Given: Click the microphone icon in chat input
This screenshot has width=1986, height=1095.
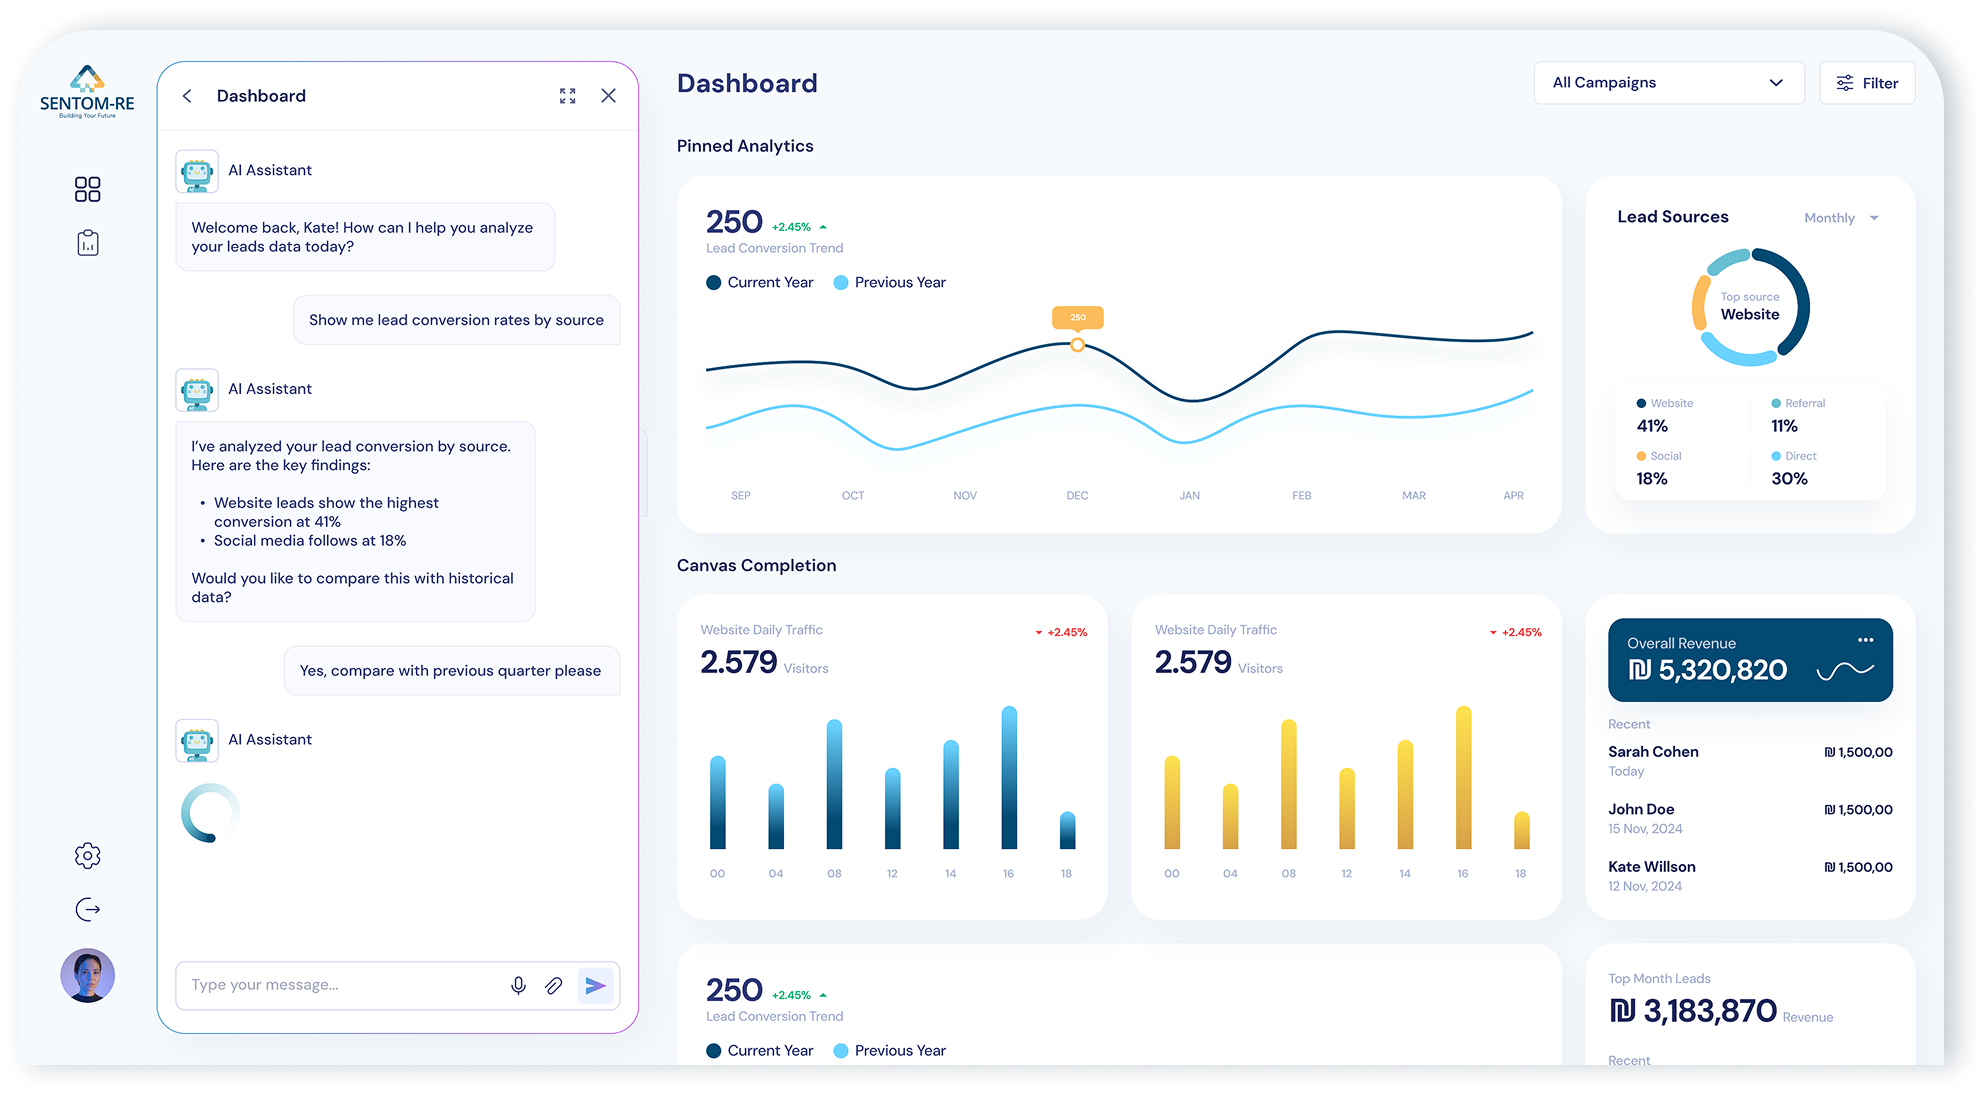Looking at the screenshot, I should (518, 986).
